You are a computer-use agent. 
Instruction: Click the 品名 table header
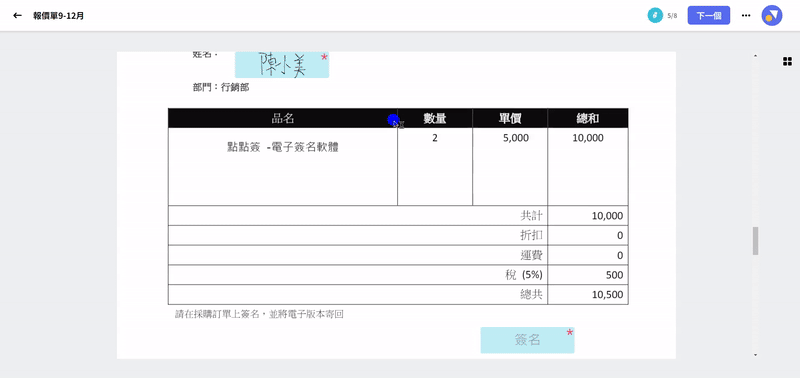pos(283,118)
